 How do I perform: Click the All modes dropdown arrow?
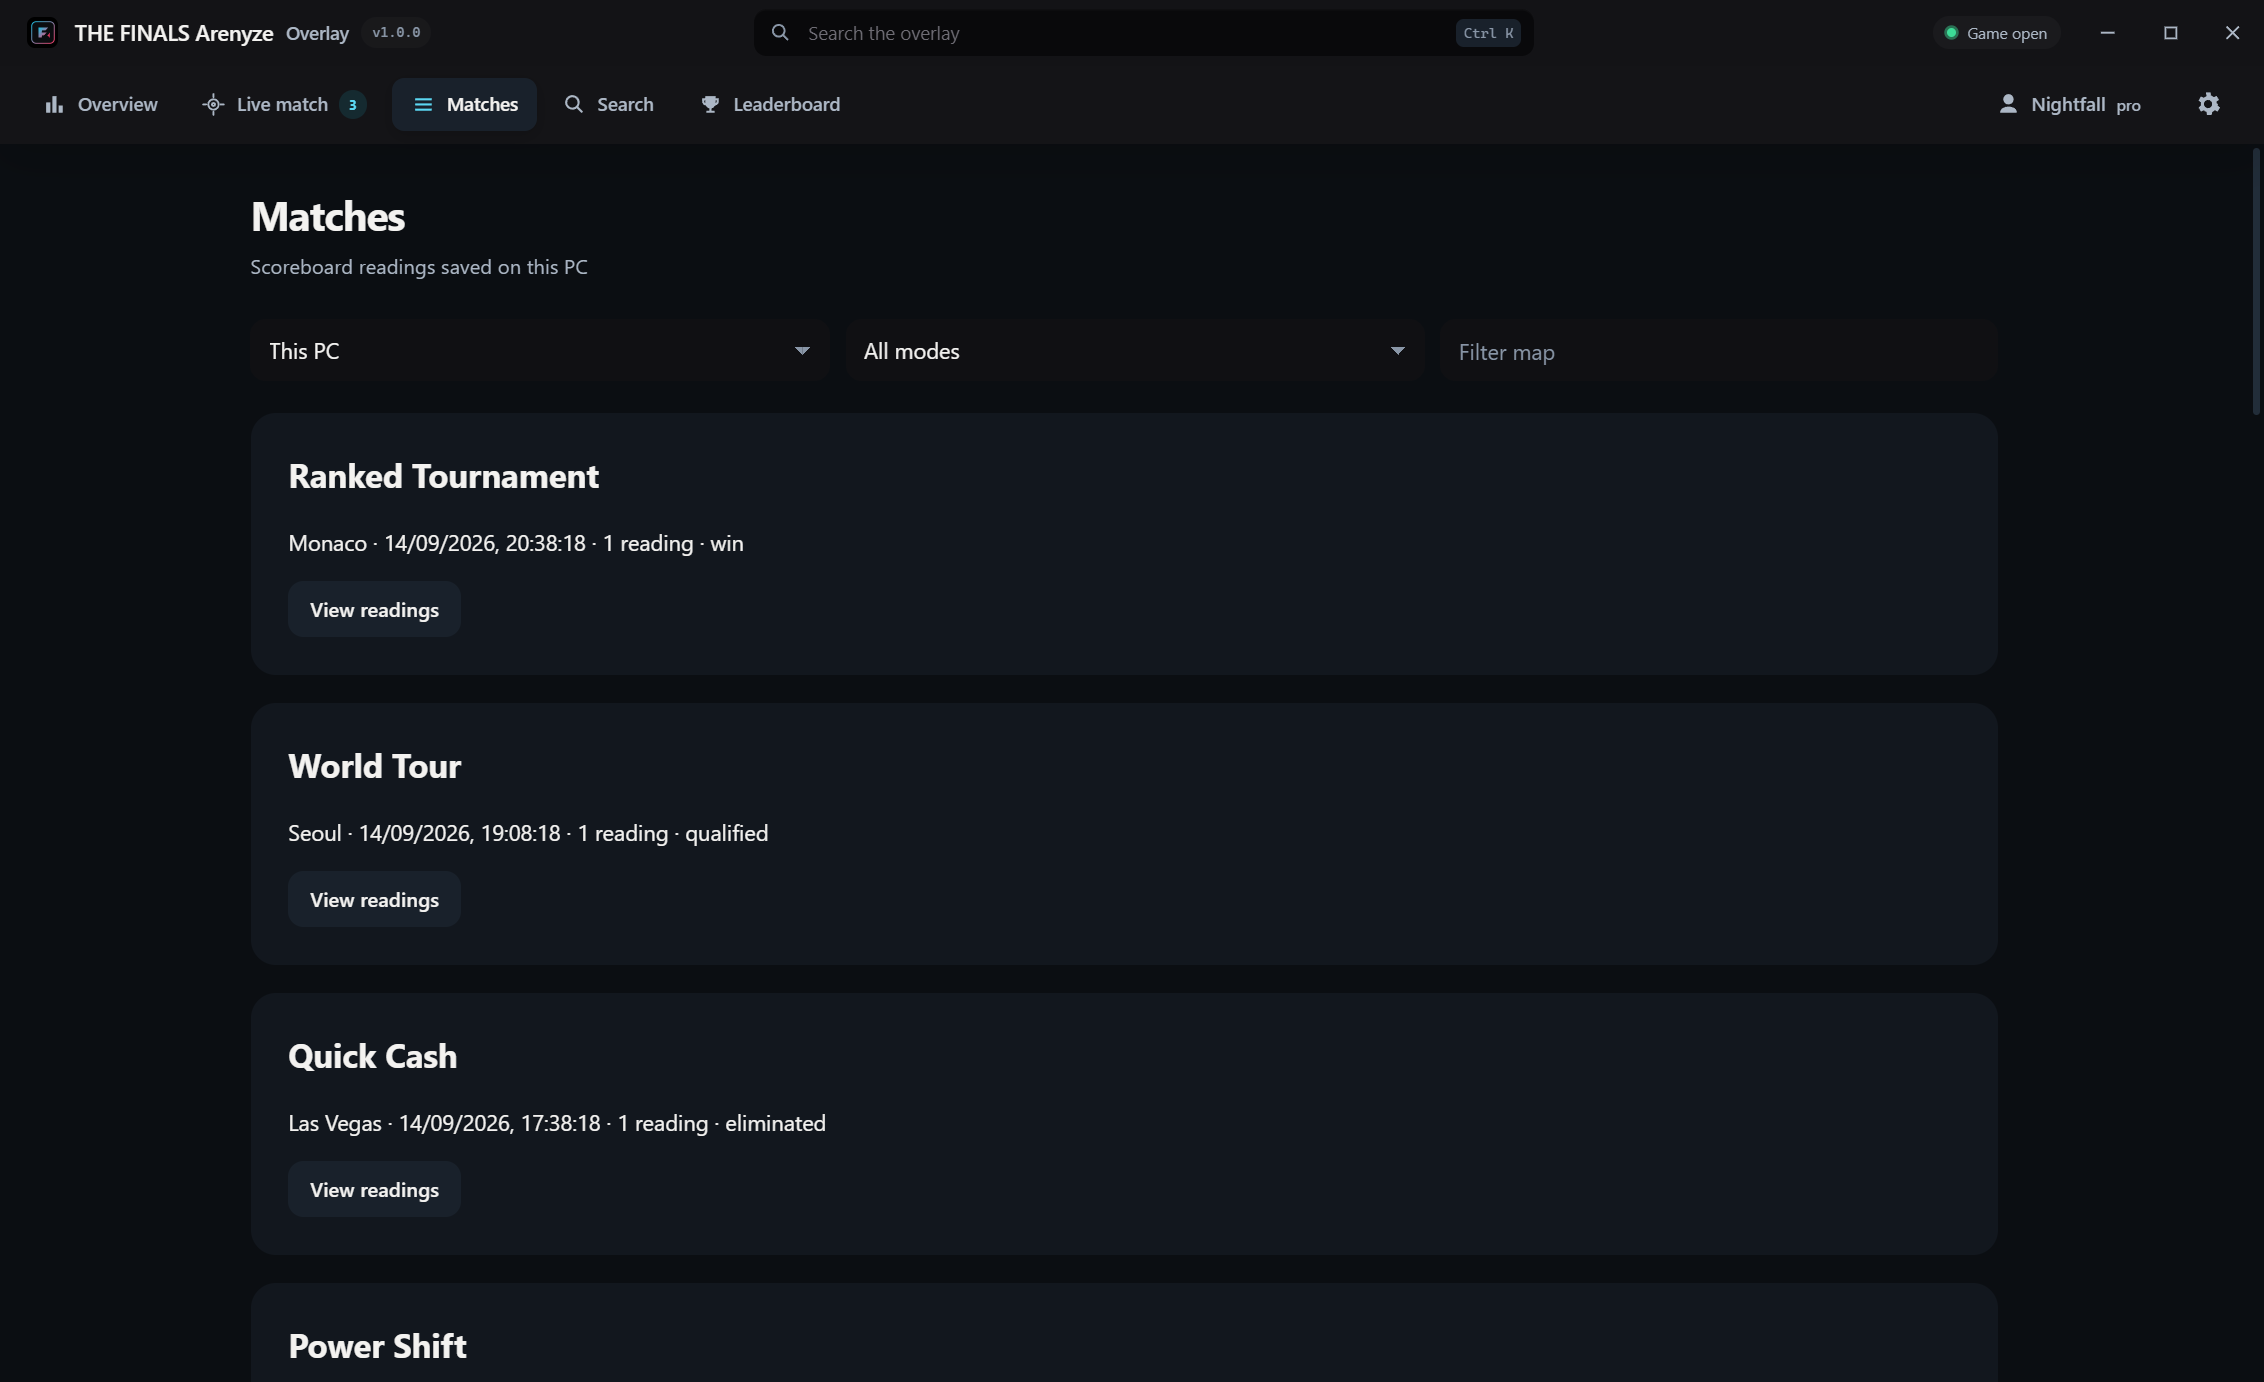click(x=1397, y=351)
